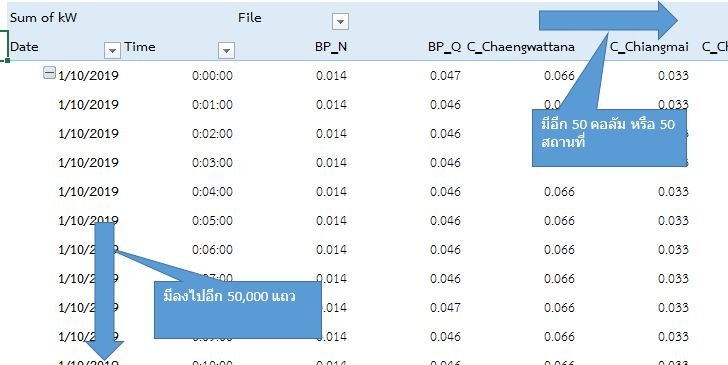Select the C_Chiangmai column header
The width and height of the screenshot is (728, 365).
[x=649, y=47]
